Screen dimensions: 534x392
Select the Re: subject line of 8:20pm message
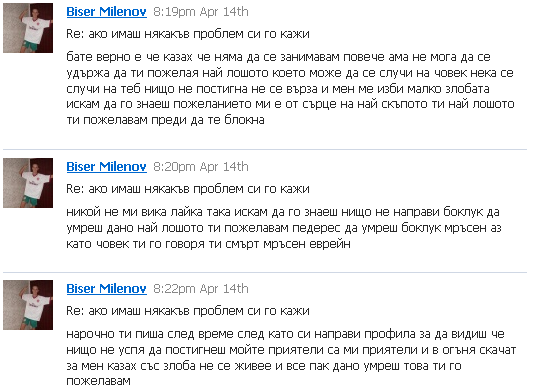(x=188, y=189)
